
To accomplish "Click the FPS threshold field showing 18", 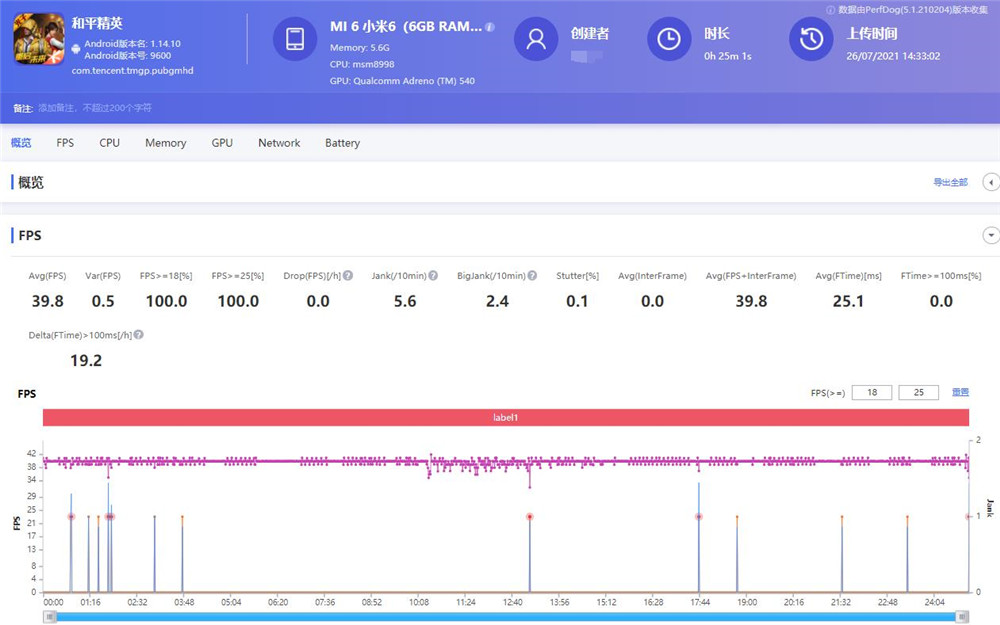I will pyautogui.click(x=871, y=393).
